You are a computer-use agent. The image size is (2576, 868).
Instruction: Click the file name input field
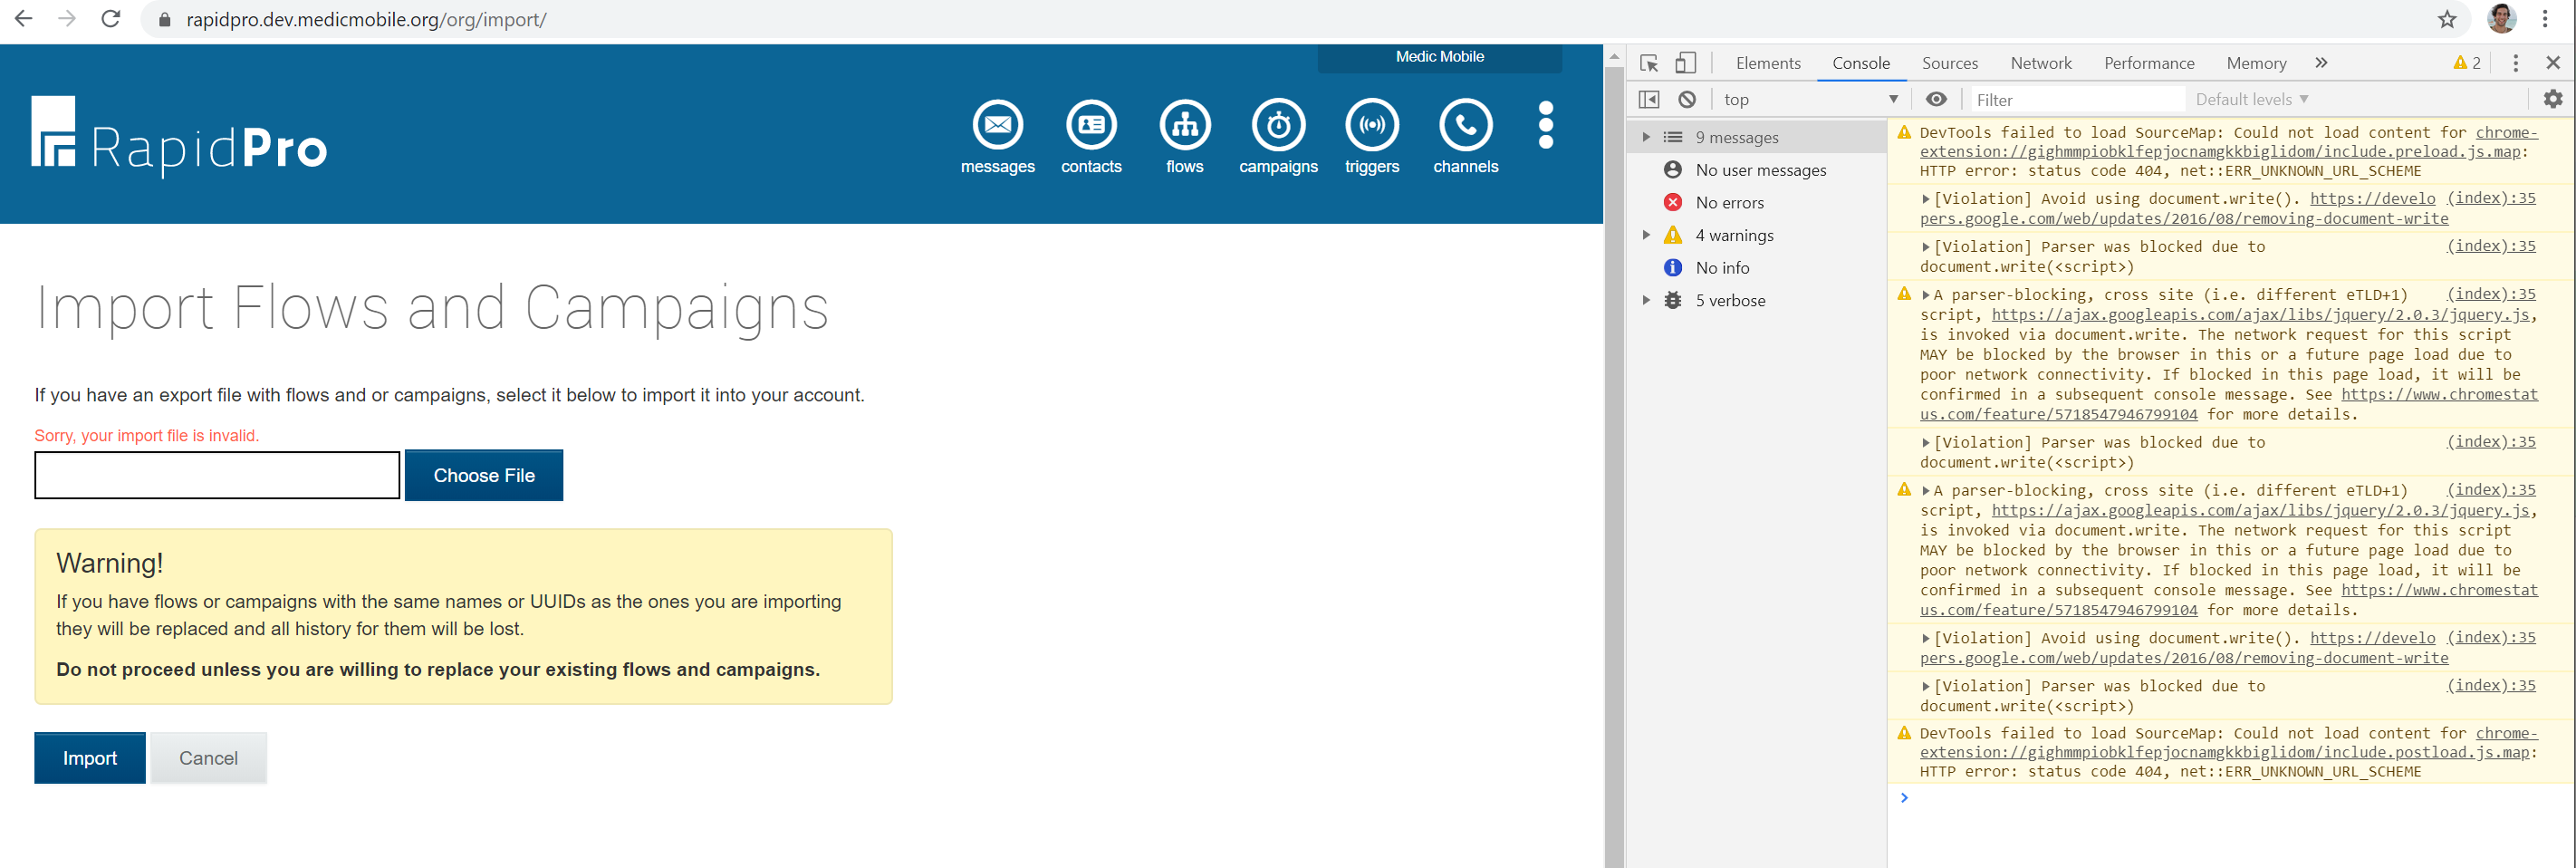(x=216, y=475)
